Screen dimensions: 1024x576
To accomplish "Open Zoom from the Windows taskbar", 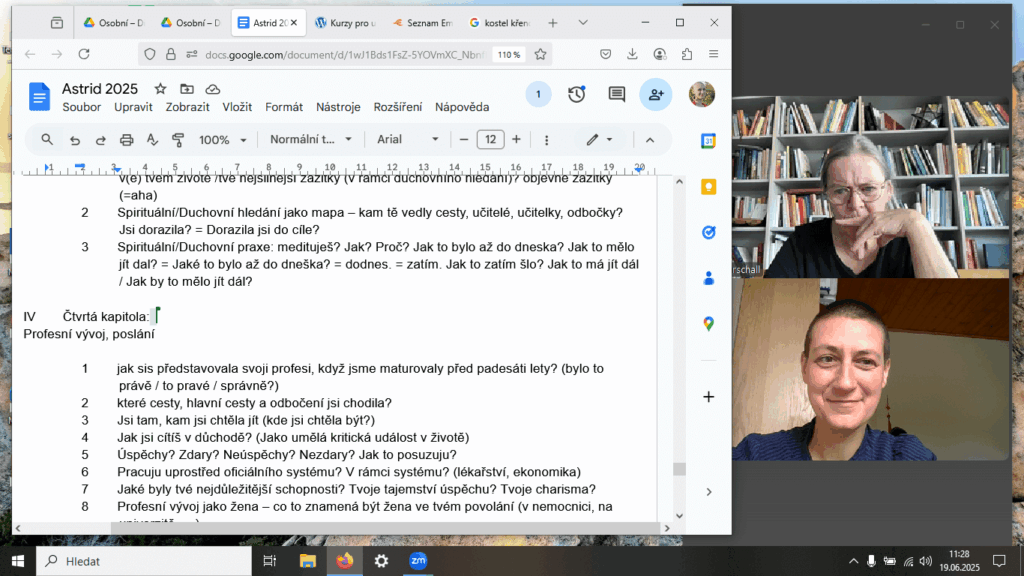I will click(418, 561).
